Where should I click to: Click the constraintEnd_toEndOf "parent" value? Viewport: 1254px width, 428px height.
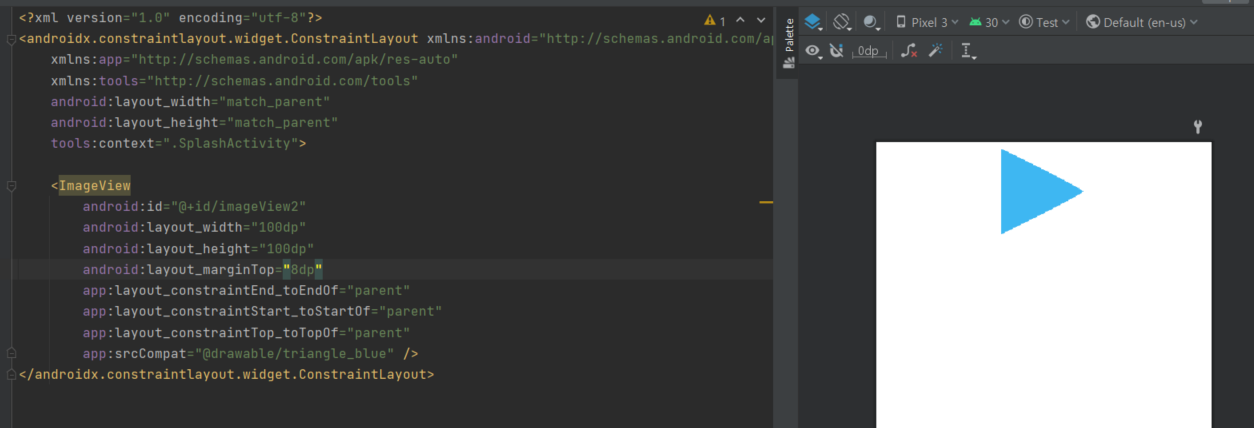pyautogui.click(x=379, y=291)
